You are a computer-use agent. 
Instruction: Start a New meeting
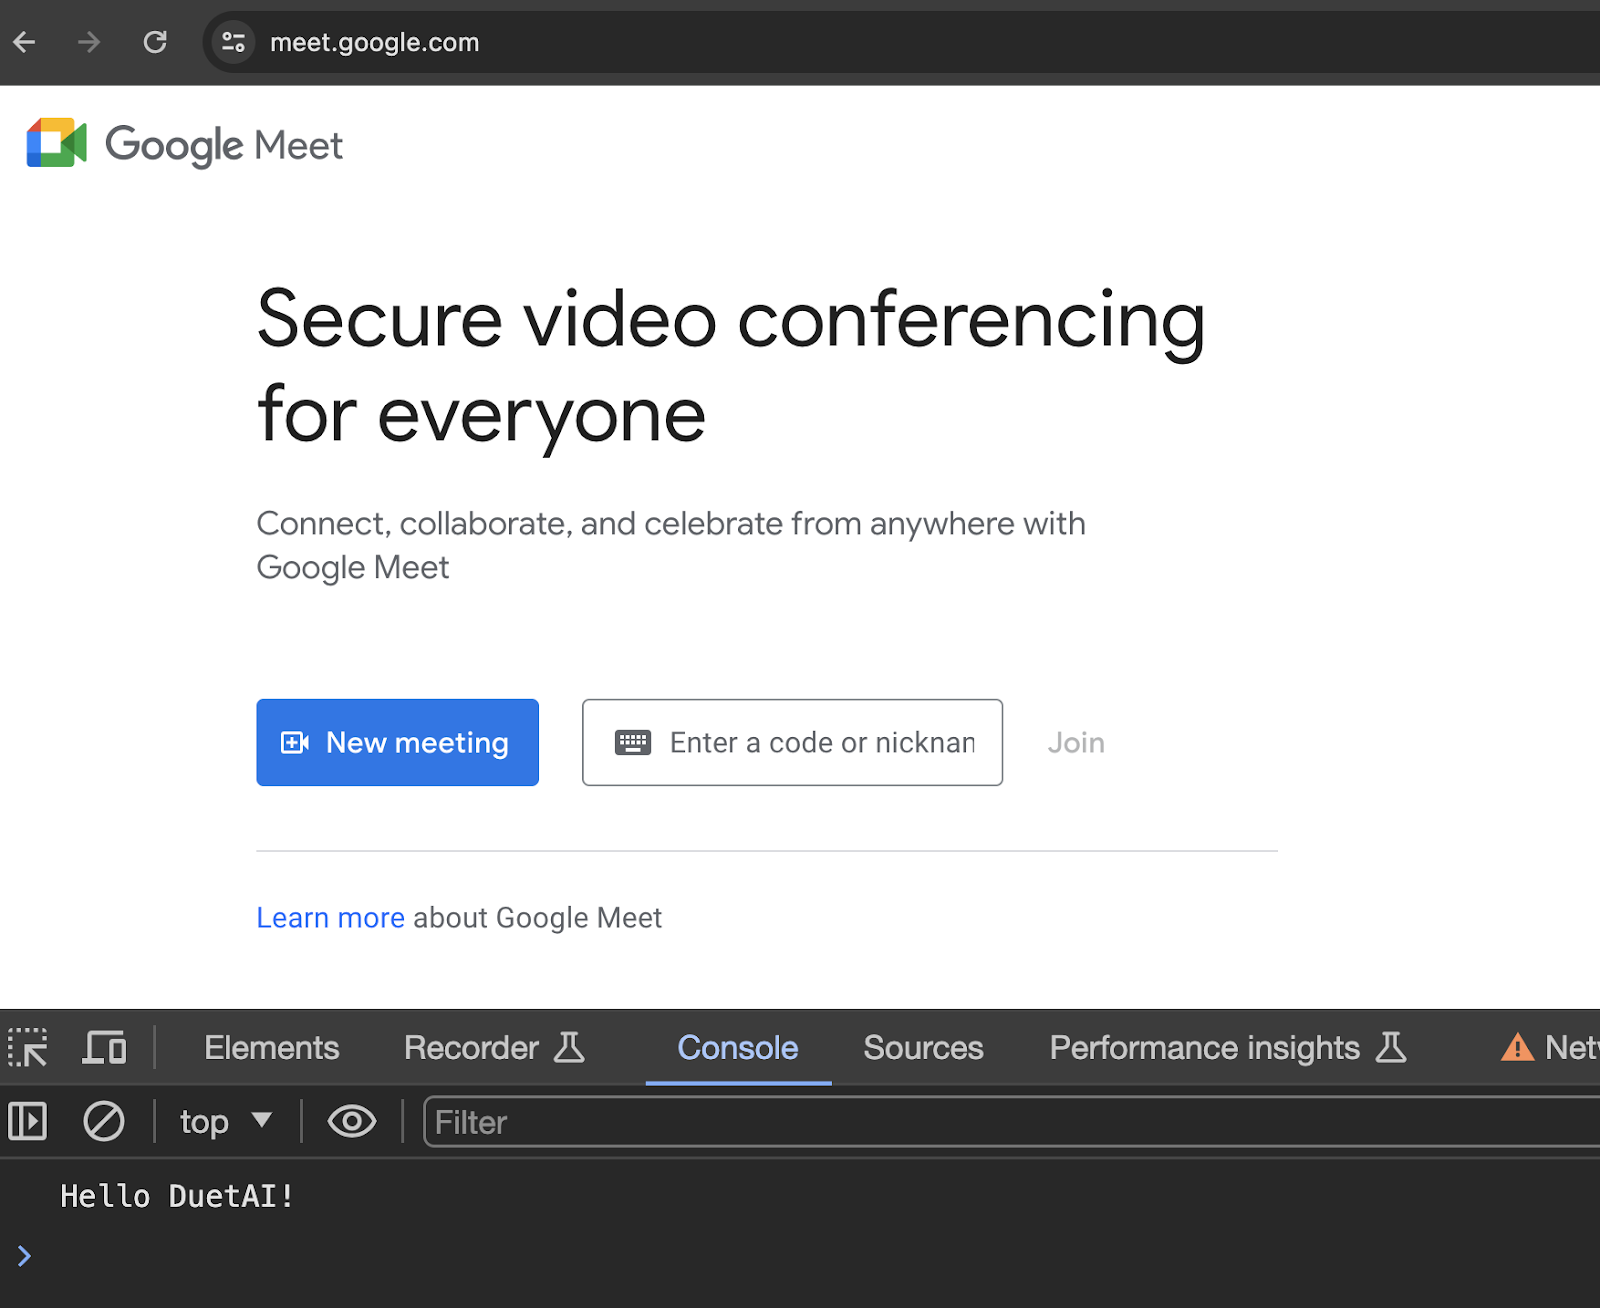(397, 742)
